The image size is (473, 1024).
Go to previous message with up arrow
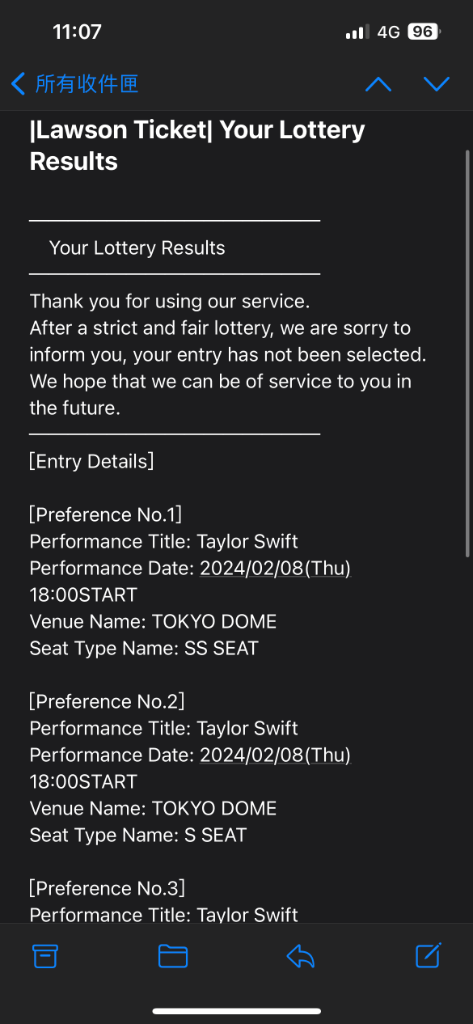pyautogui.click(x=378, y=84)
